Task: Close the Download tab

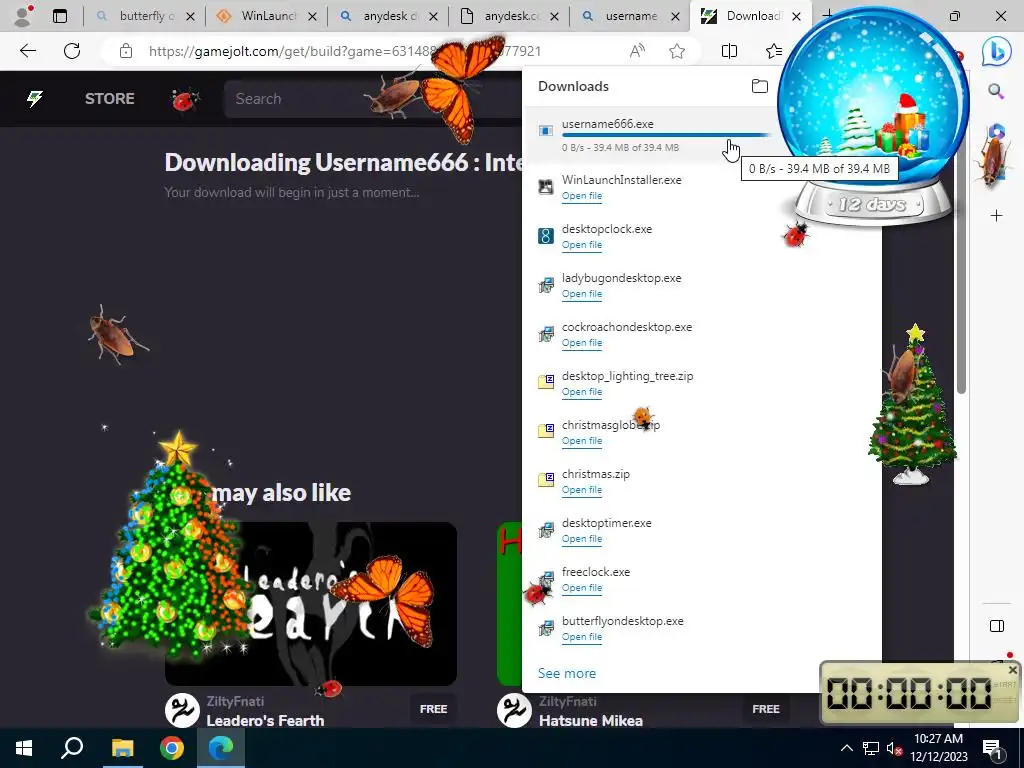Action: click(796, 17)
